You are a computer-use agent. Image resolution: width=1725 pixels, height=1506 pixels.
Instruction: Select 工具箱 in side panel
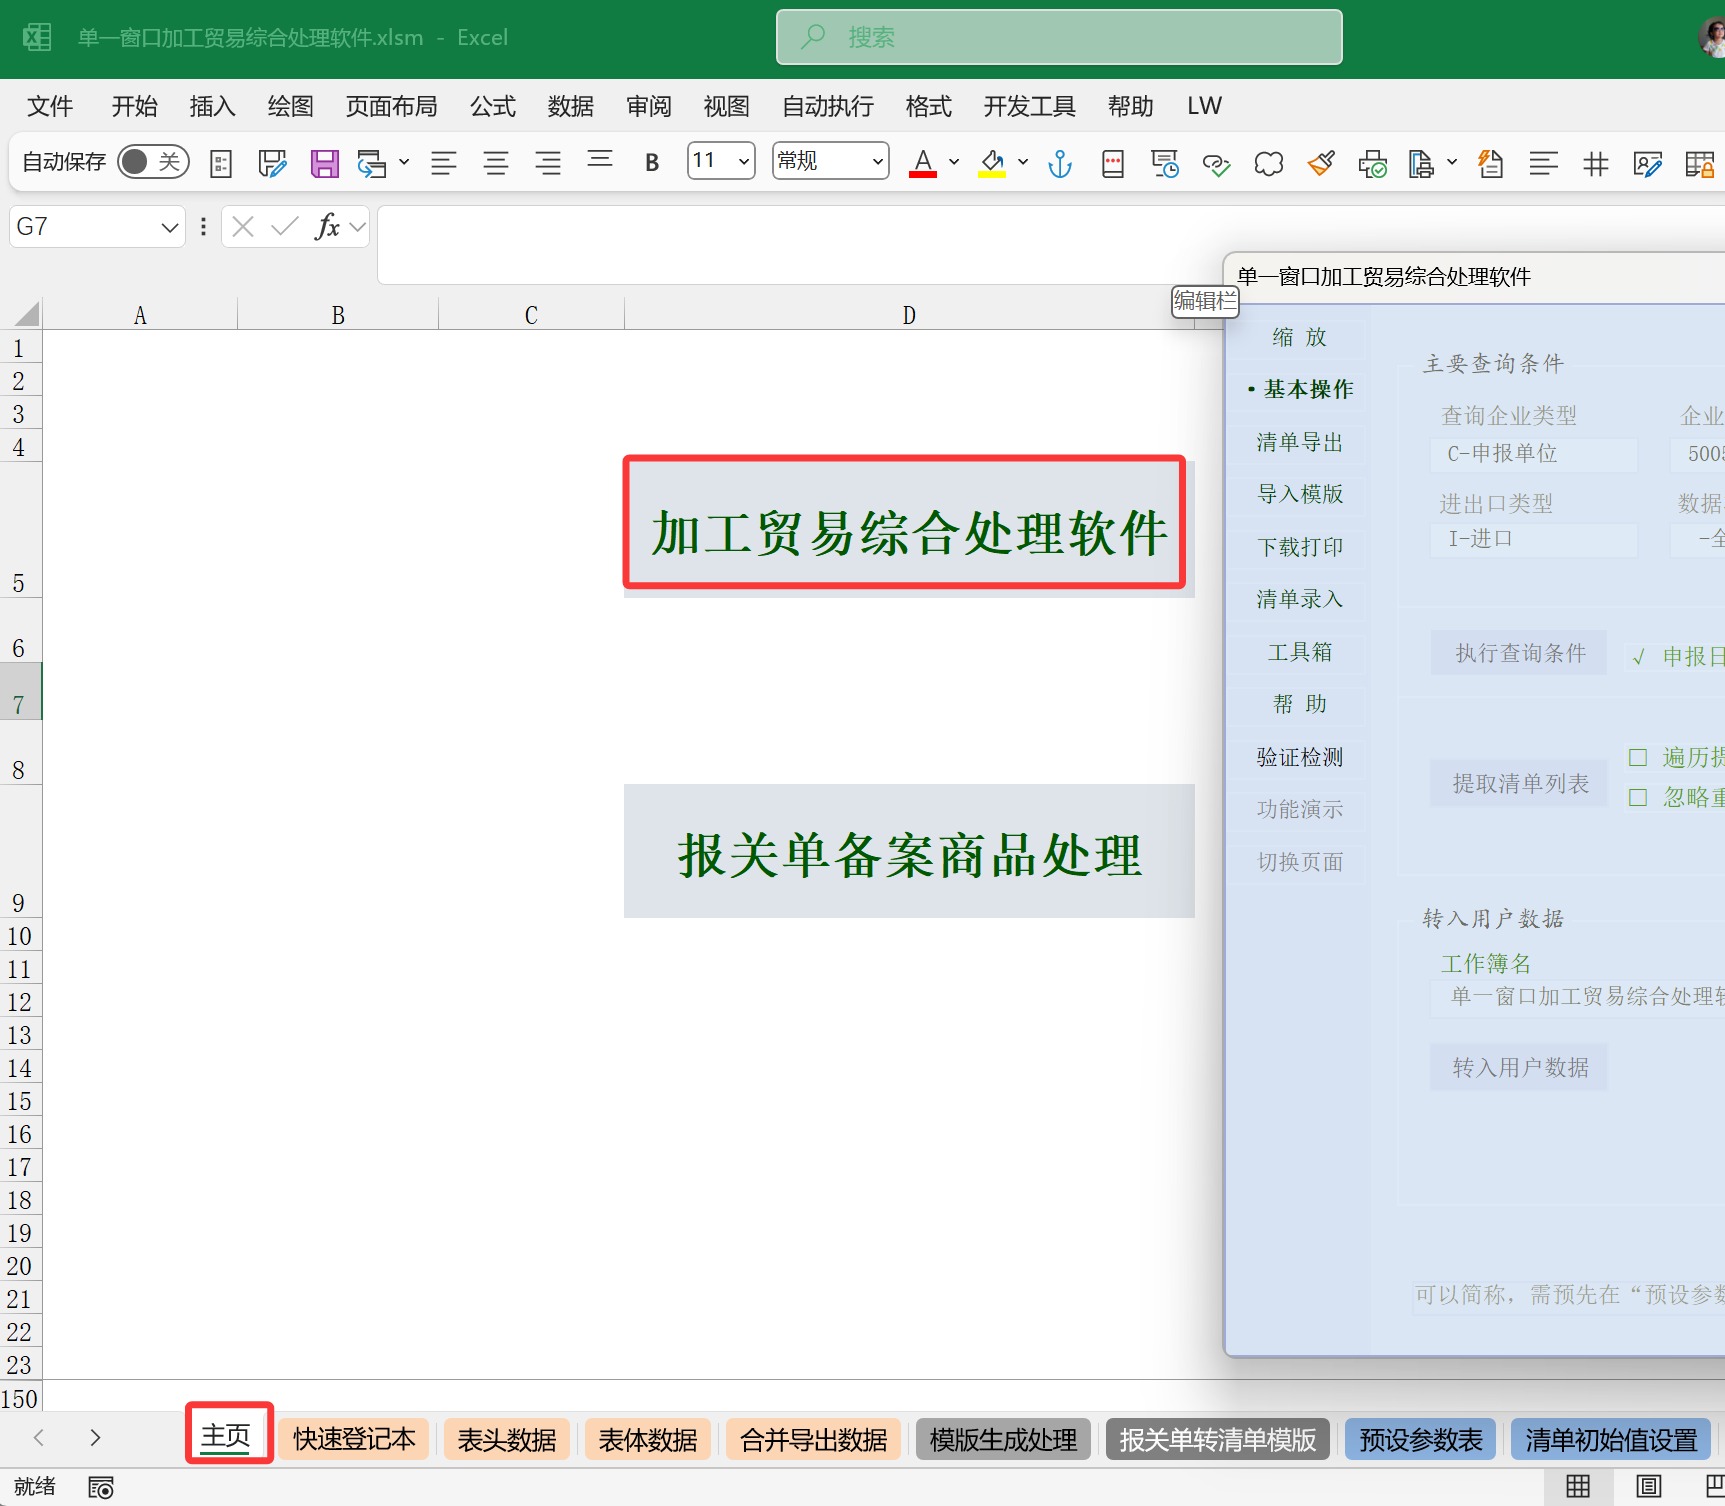pyautogui.click(x=1299, y=652)
